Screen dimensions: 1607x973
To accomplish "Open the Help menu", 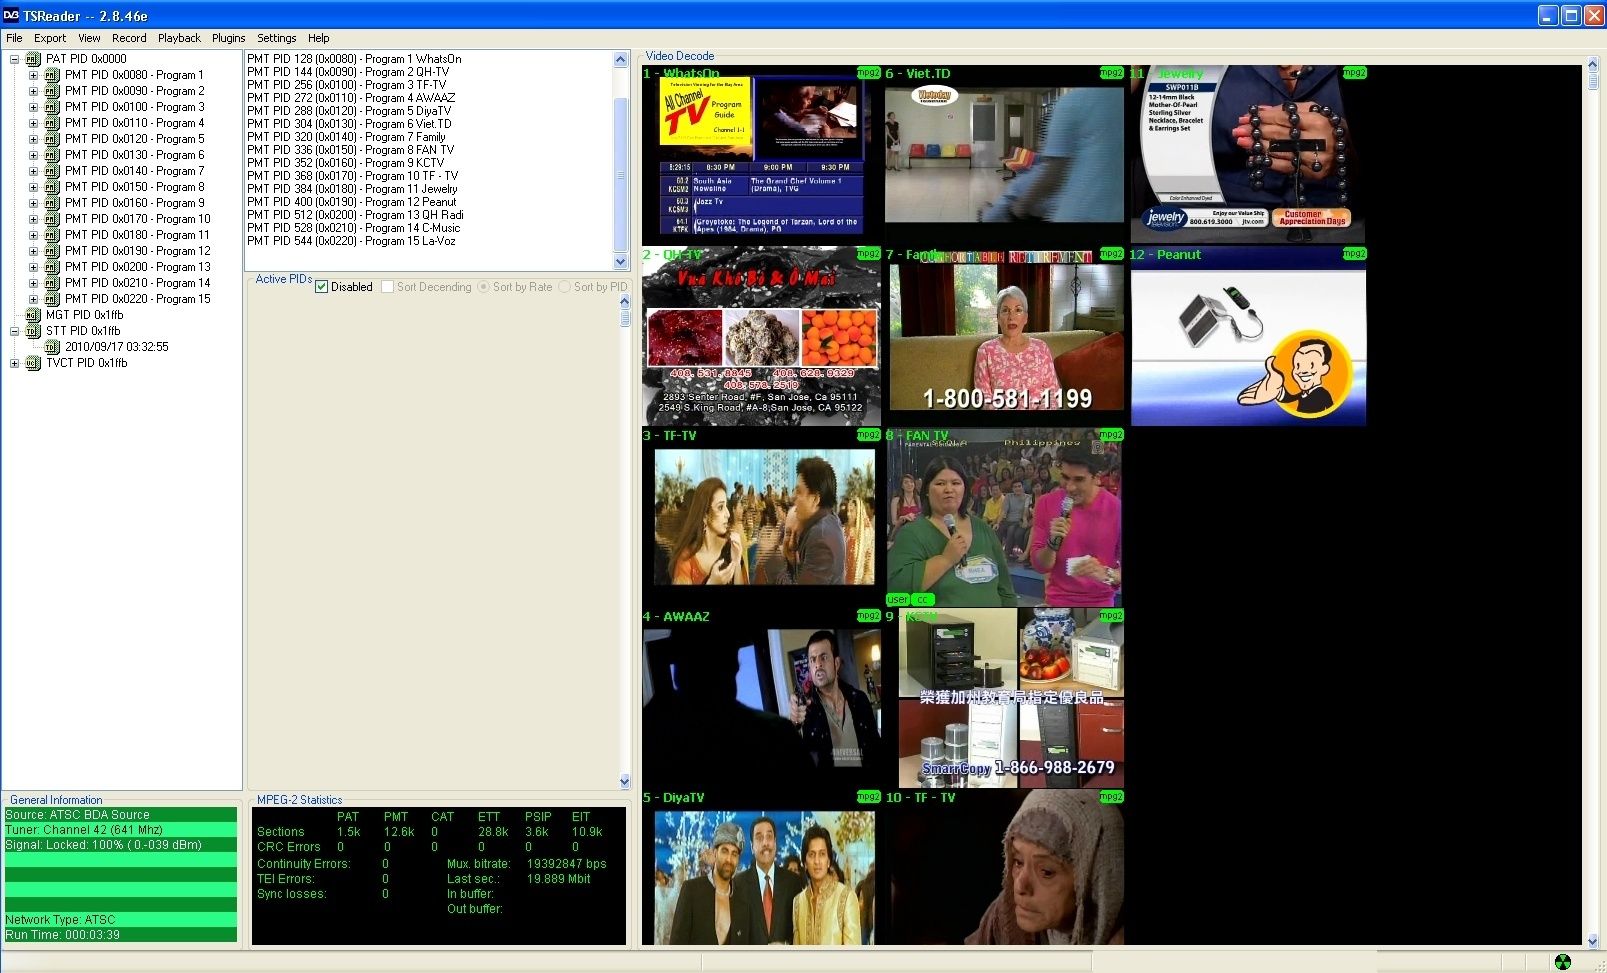I will click(x=319, y=38).
